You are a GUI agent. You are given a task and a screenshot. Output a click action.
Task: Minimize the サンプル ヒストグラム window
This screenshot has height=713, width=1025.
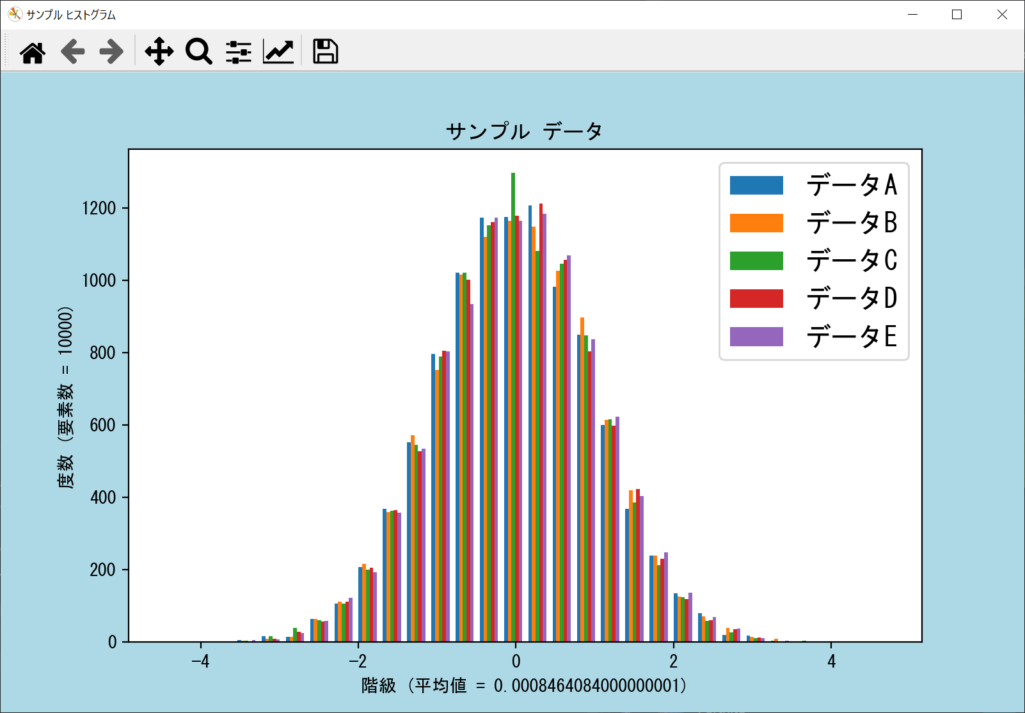913,14
